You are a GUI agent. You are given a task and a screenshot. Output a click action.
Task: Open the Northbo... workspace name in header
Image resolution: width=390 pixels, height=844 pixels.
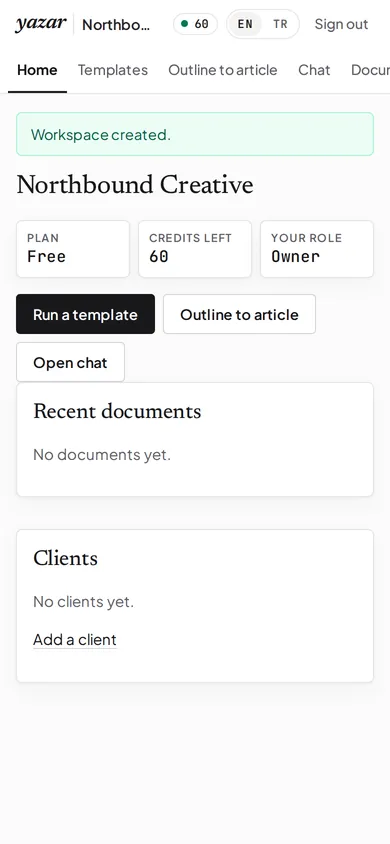coord(116,24)
